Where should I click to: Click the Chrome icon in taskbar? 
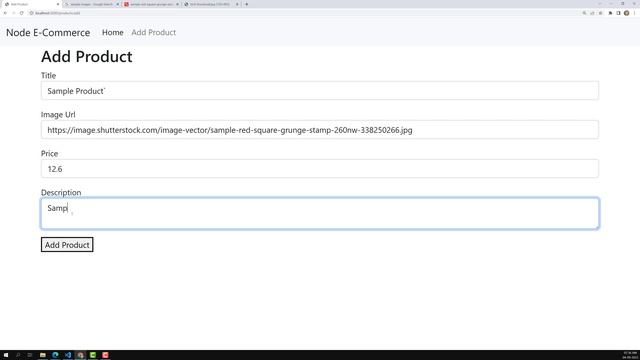click(x=80, y=355)
